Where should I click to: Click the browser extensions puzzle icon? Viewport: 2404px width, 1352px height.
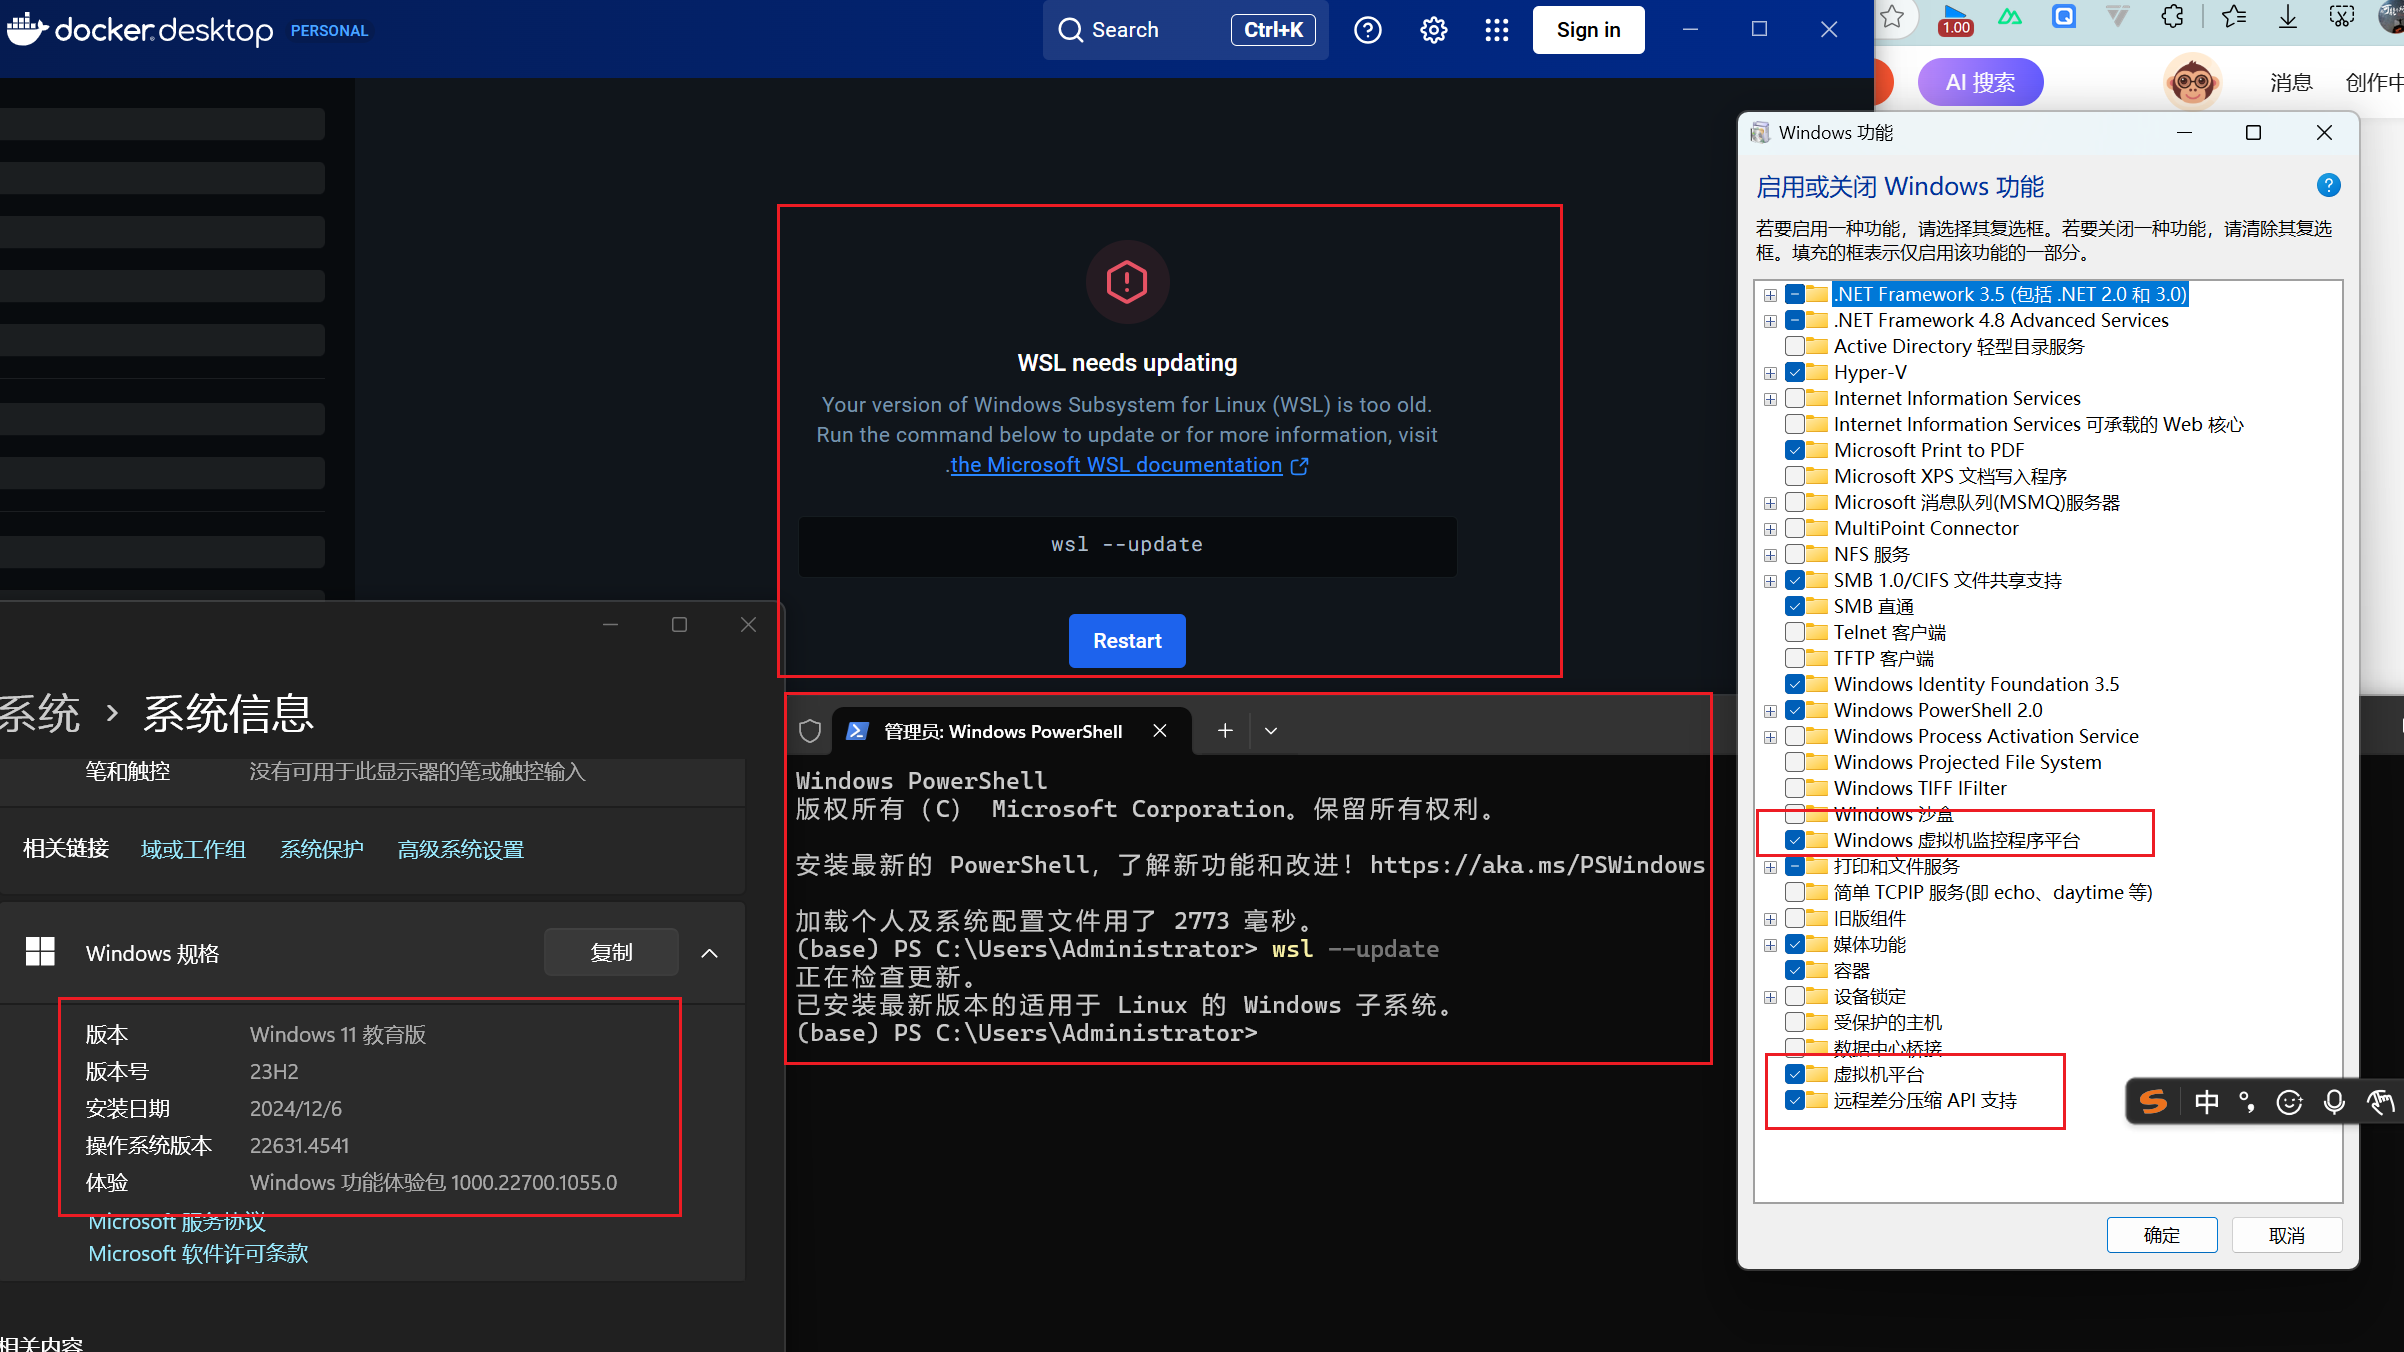click(x=2173, y=17)
